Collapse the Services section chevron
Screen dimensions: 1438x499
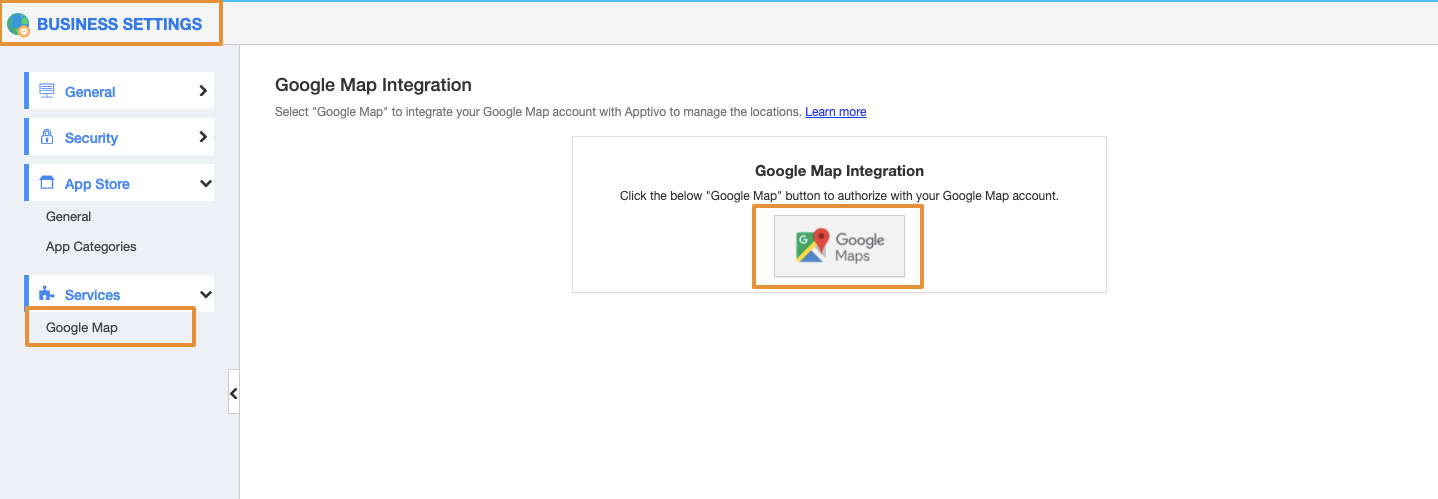click(205, 294)
